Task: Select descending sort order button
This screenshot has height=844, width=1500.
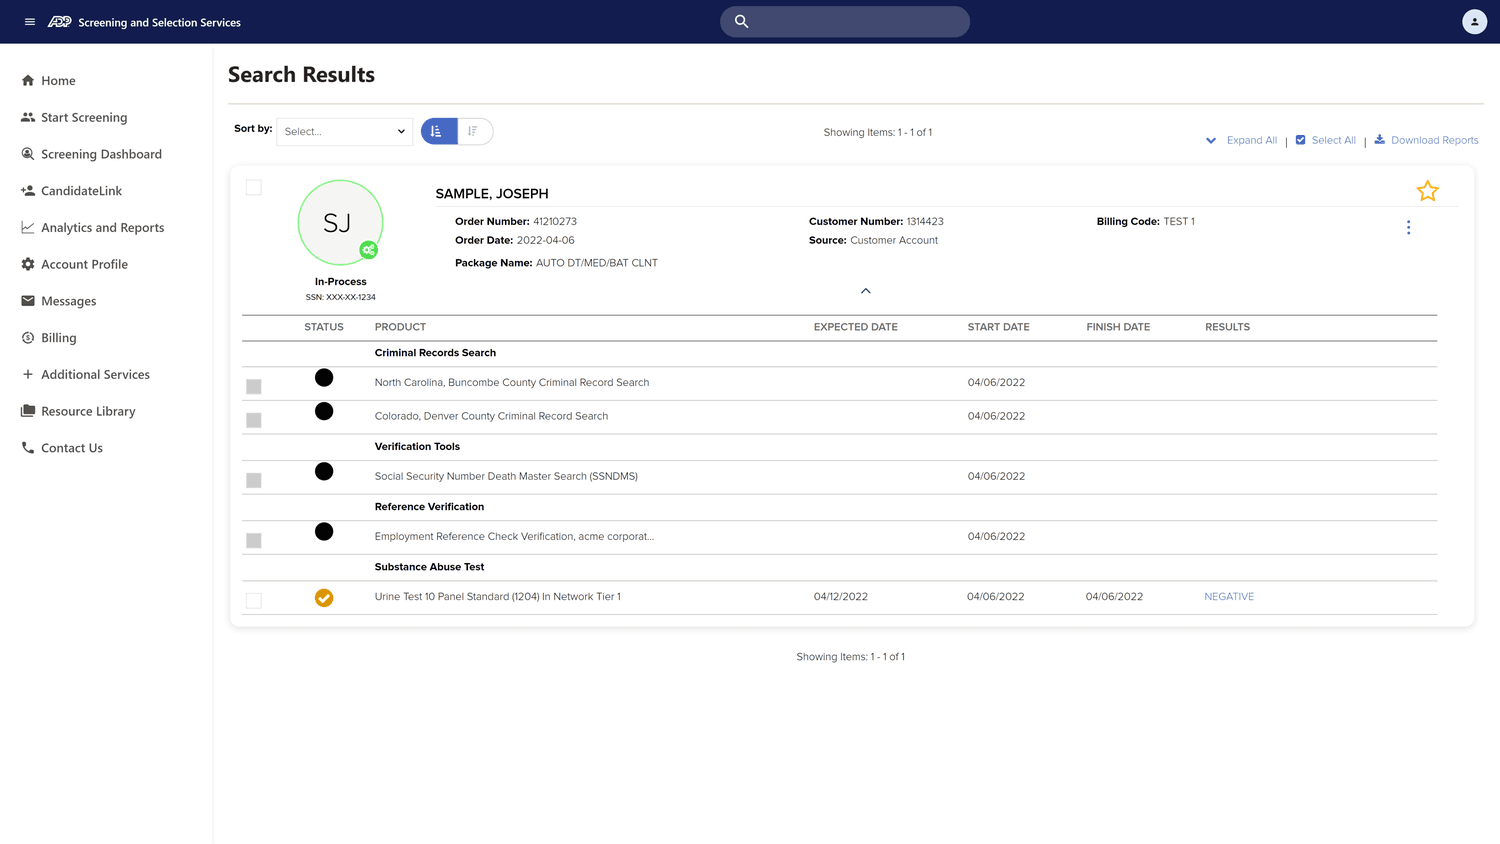Action: 475,131
